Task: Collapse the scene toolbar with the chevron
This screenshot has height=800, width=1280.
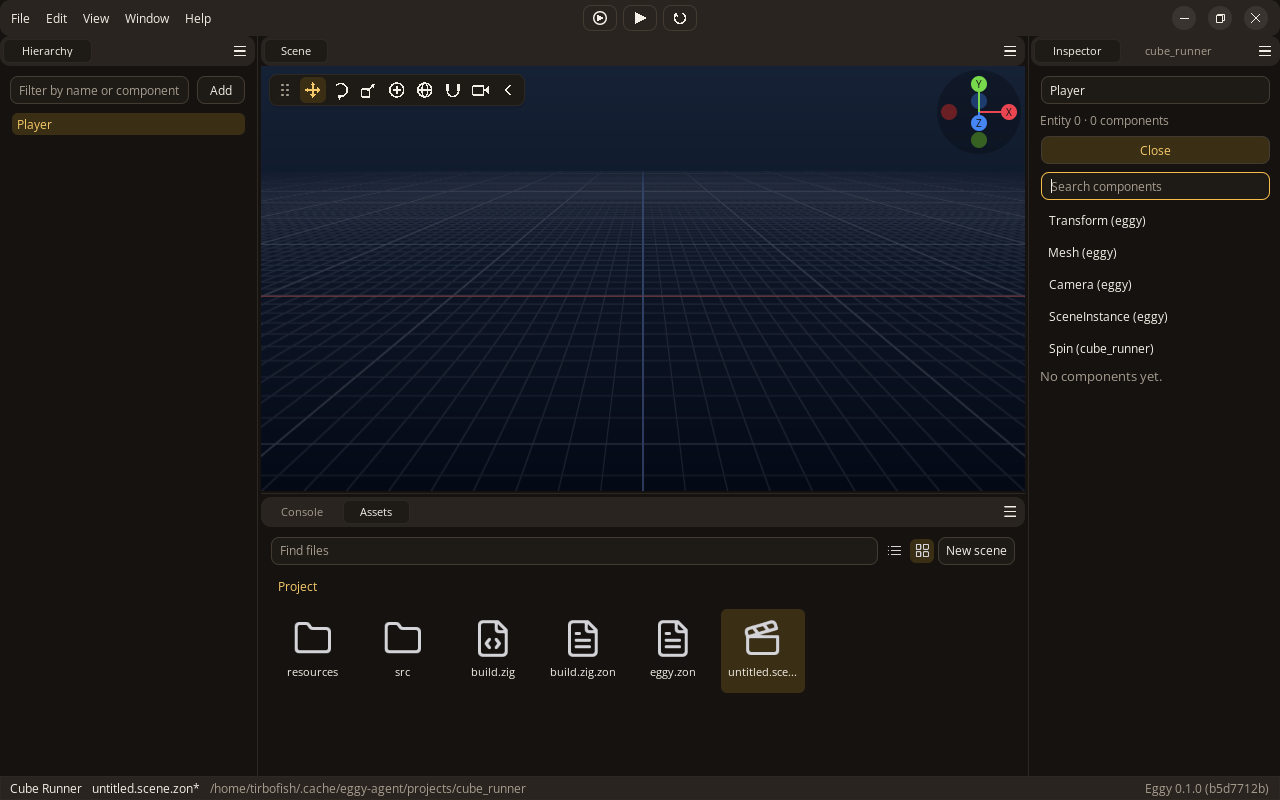Action: 508,90
